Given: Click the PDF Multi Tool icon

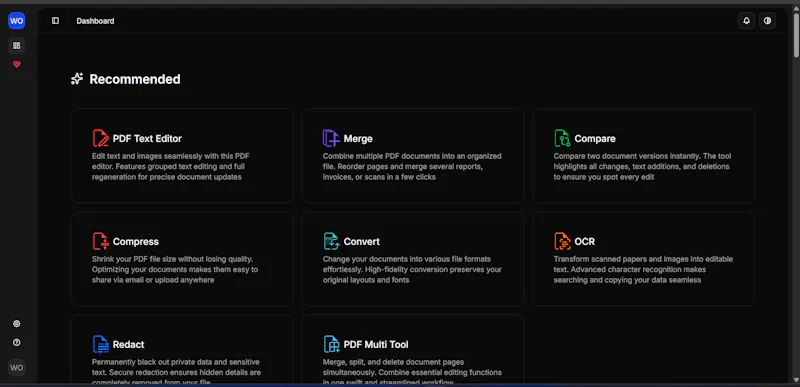Looking at the screenshot, I should (331, 344).
